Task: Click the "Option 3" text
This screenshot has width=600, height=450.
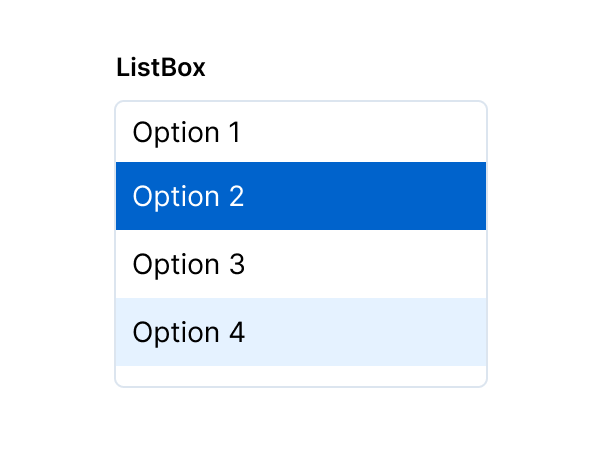Action: point(188,264)
